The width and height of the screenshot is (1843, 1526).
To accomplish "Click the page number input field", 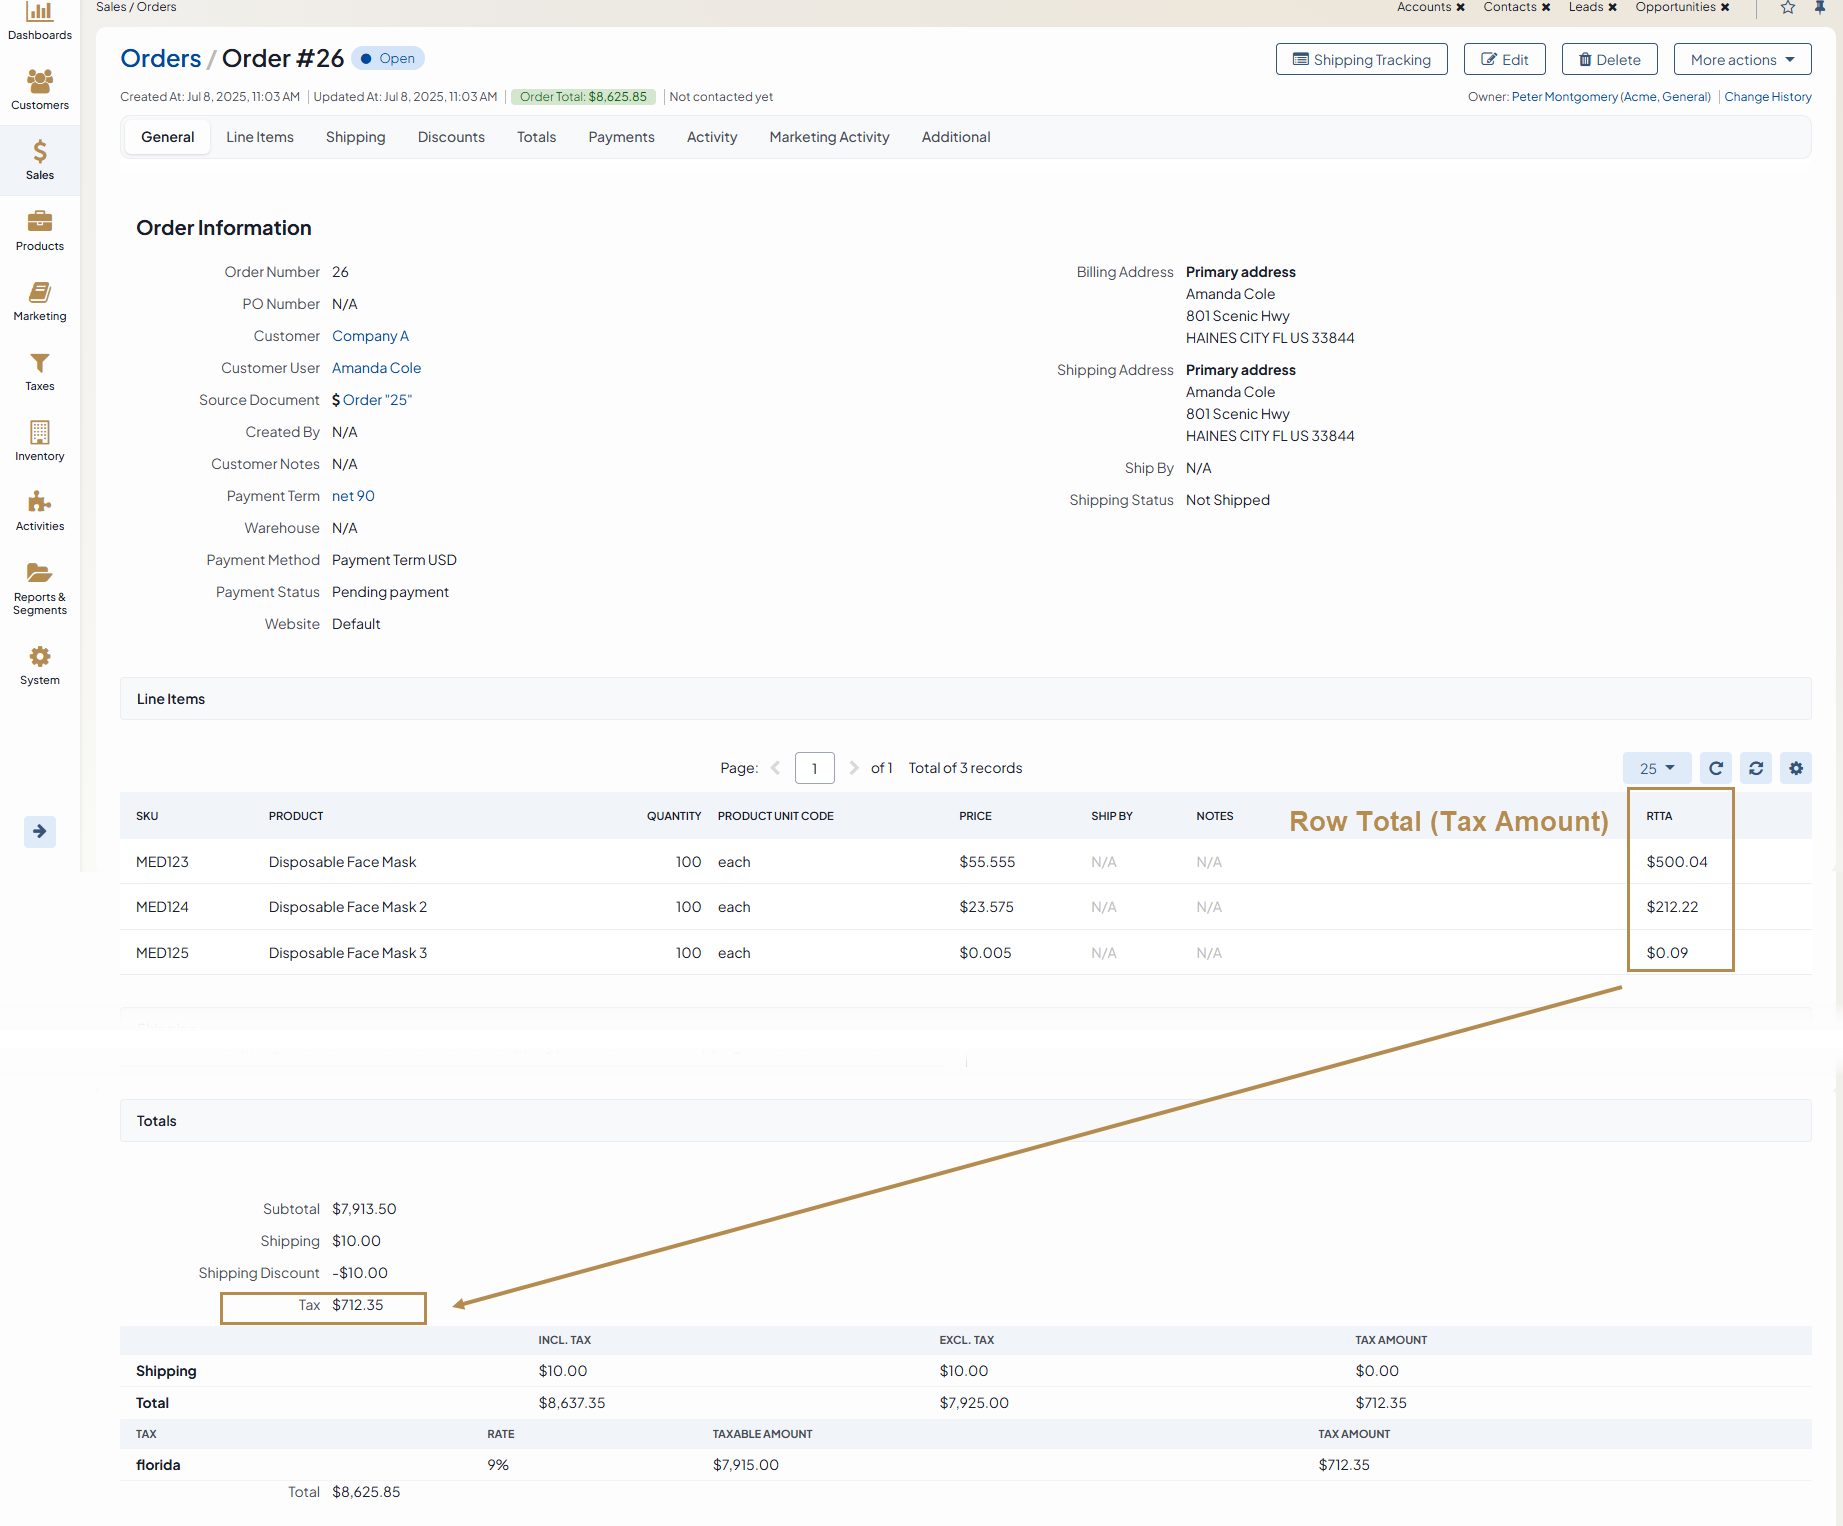I will click(814, 768).
